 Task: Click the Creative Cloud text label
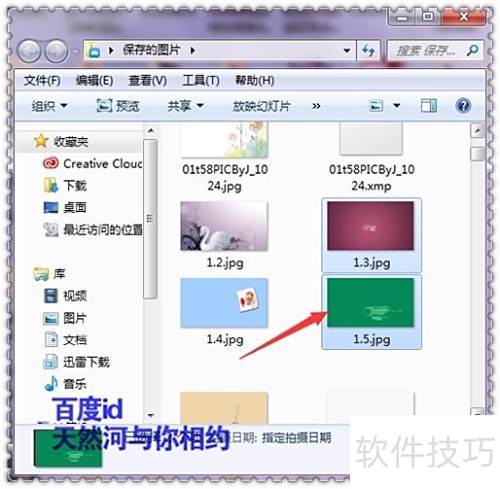[103, 163]
